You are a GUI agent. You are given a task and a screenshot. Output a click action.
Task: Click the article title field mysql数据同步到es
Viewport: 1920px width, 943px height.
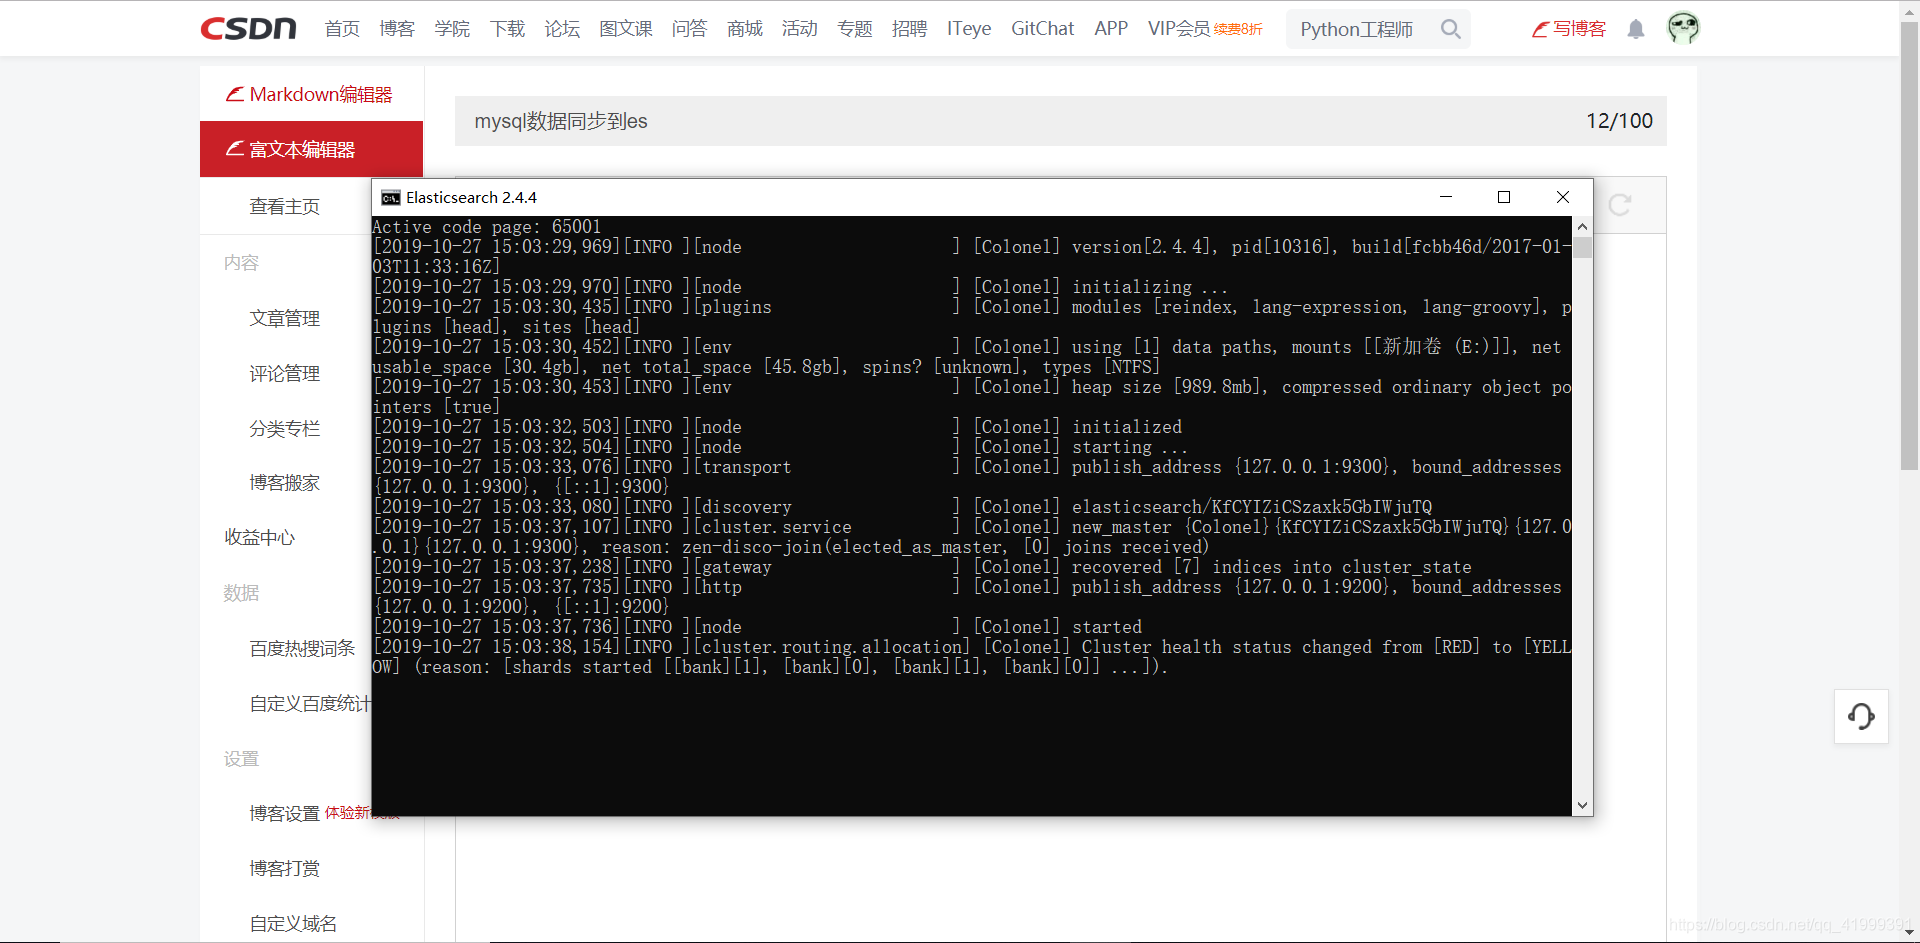1061,121
